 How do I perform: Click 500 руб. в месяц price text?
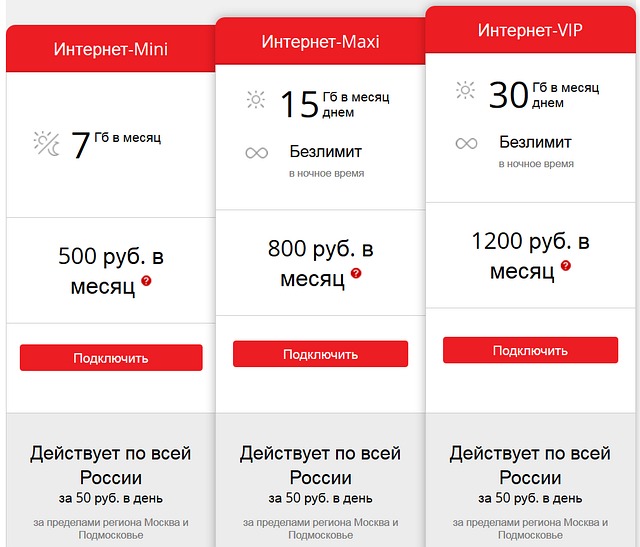[x=111, y=271]
